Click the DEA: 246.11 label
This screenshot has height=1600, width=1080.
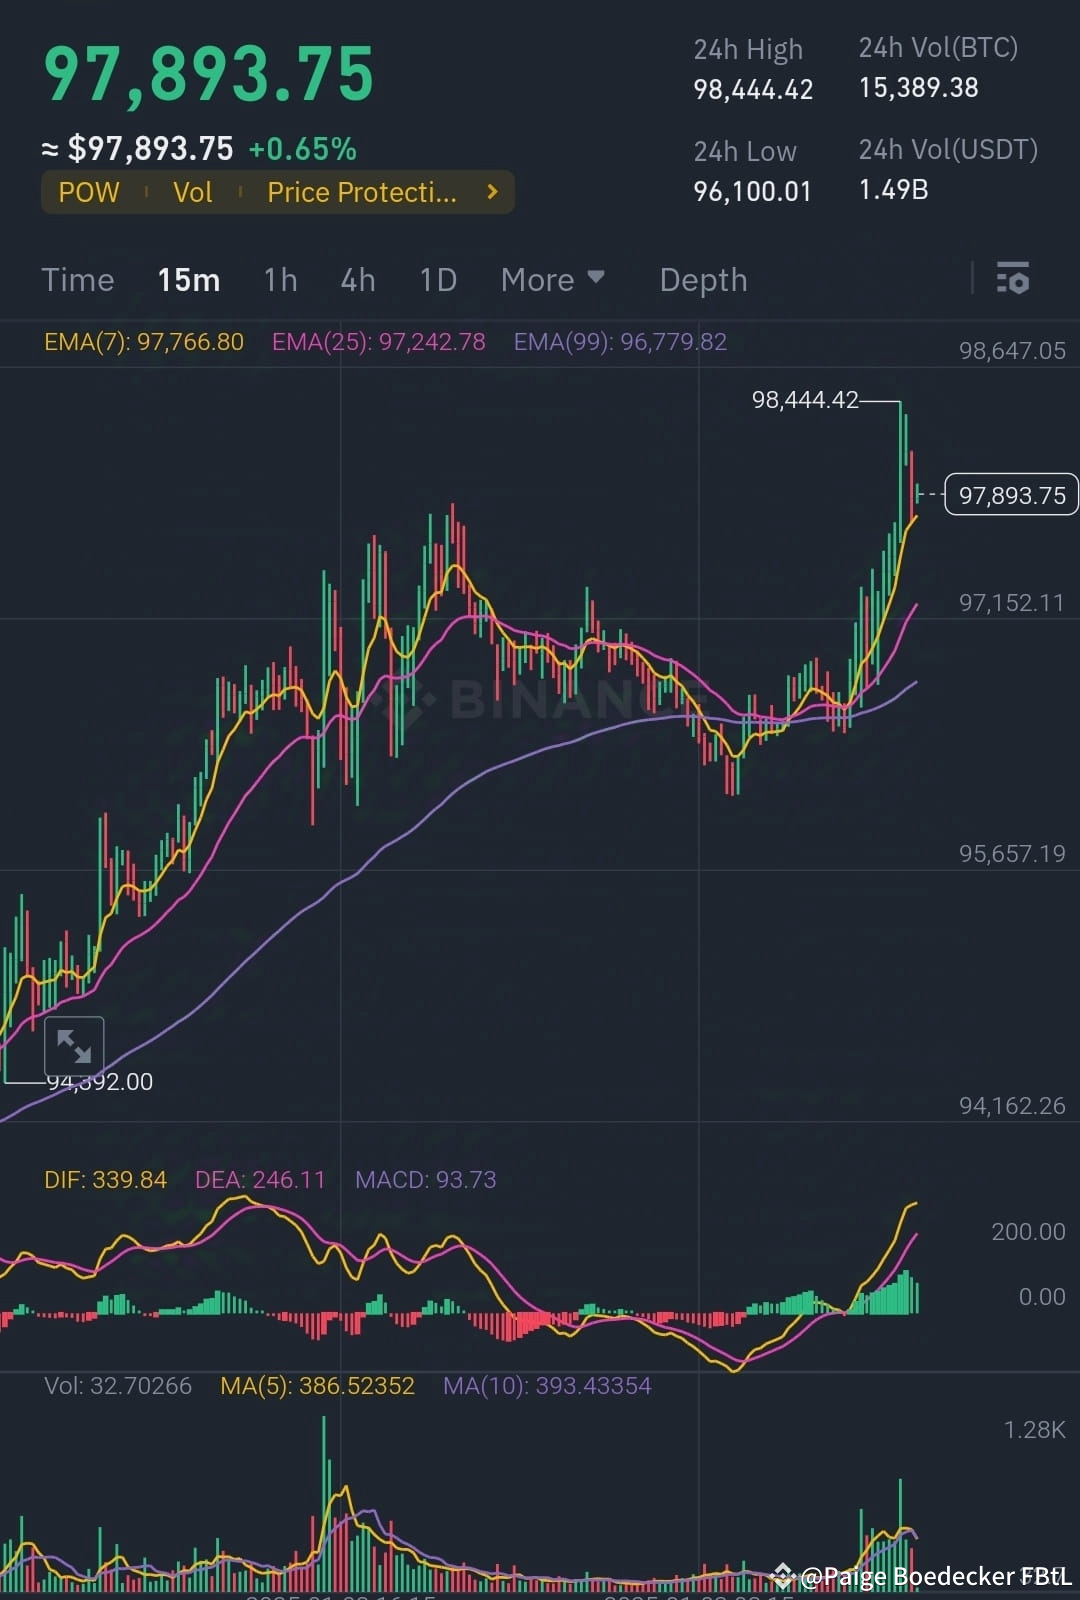tap(260, 1180)
